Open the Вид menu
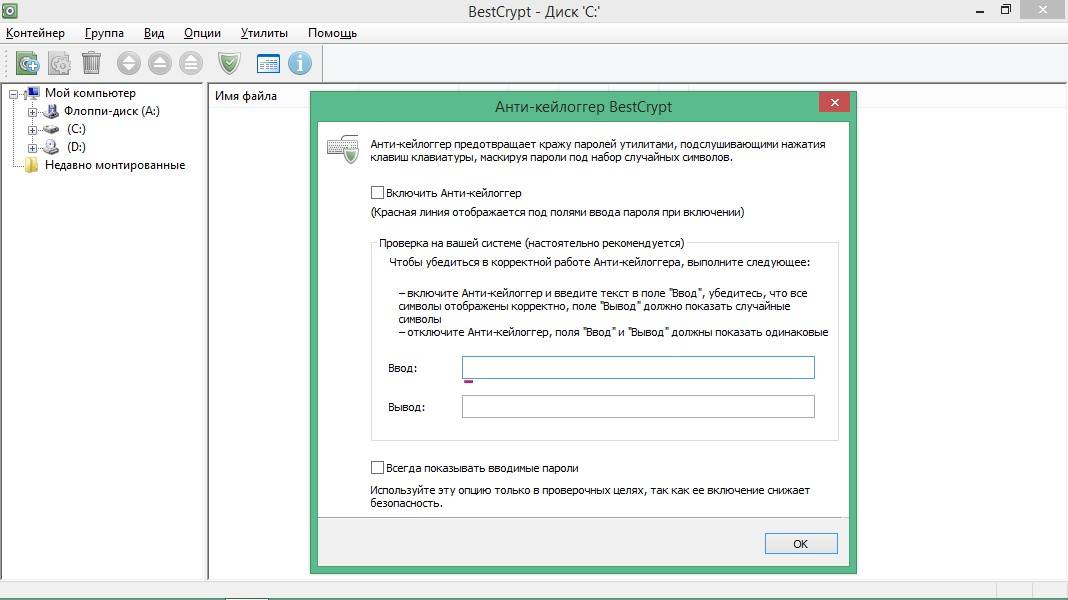Image resolution: width=1068 pixels, height=600 pixels. point(154,33)
